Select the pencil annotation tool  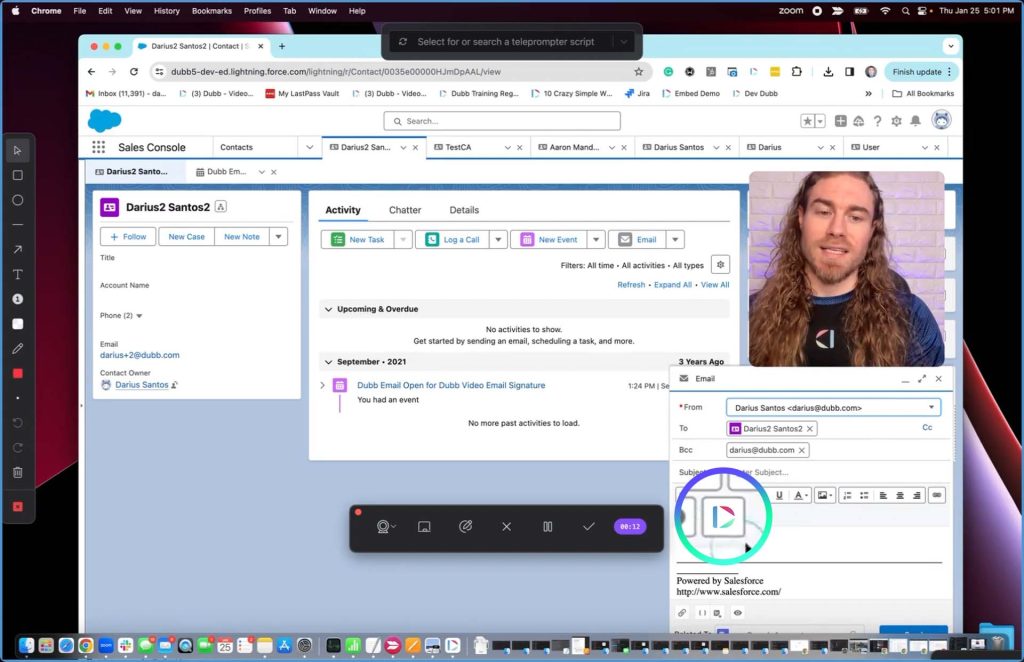[18, 349]
